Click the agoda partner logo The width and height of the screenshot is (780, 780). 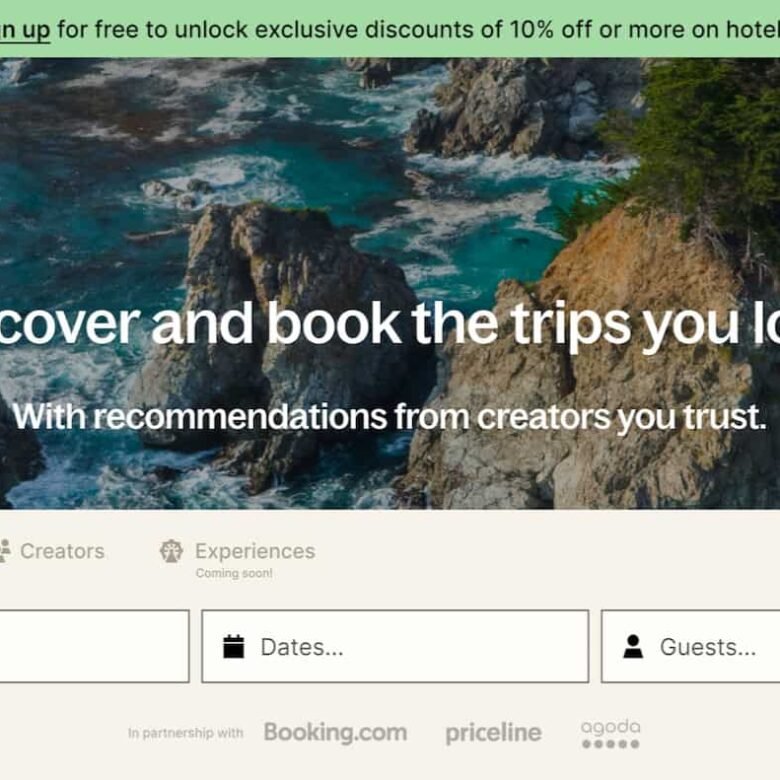[611, 733]
